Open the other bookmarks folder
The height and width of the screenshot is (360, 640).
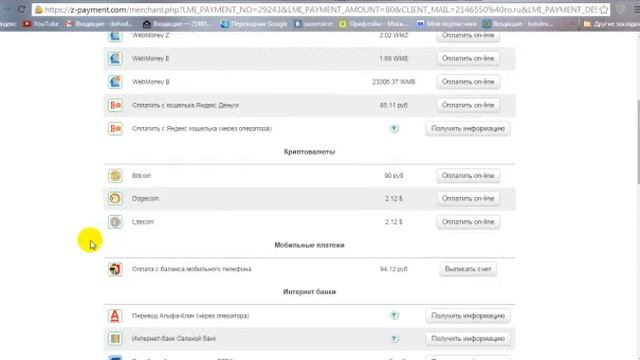611,24
